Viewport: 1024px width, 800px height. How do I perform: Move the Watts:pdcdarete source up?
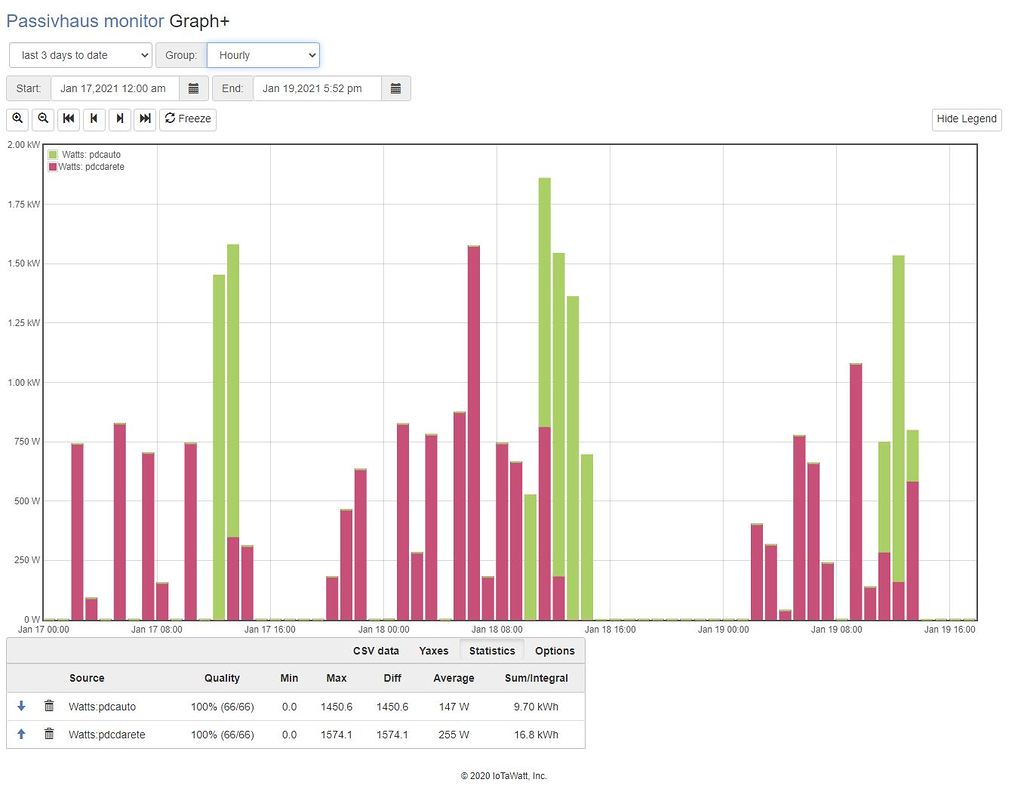(22, 734)
